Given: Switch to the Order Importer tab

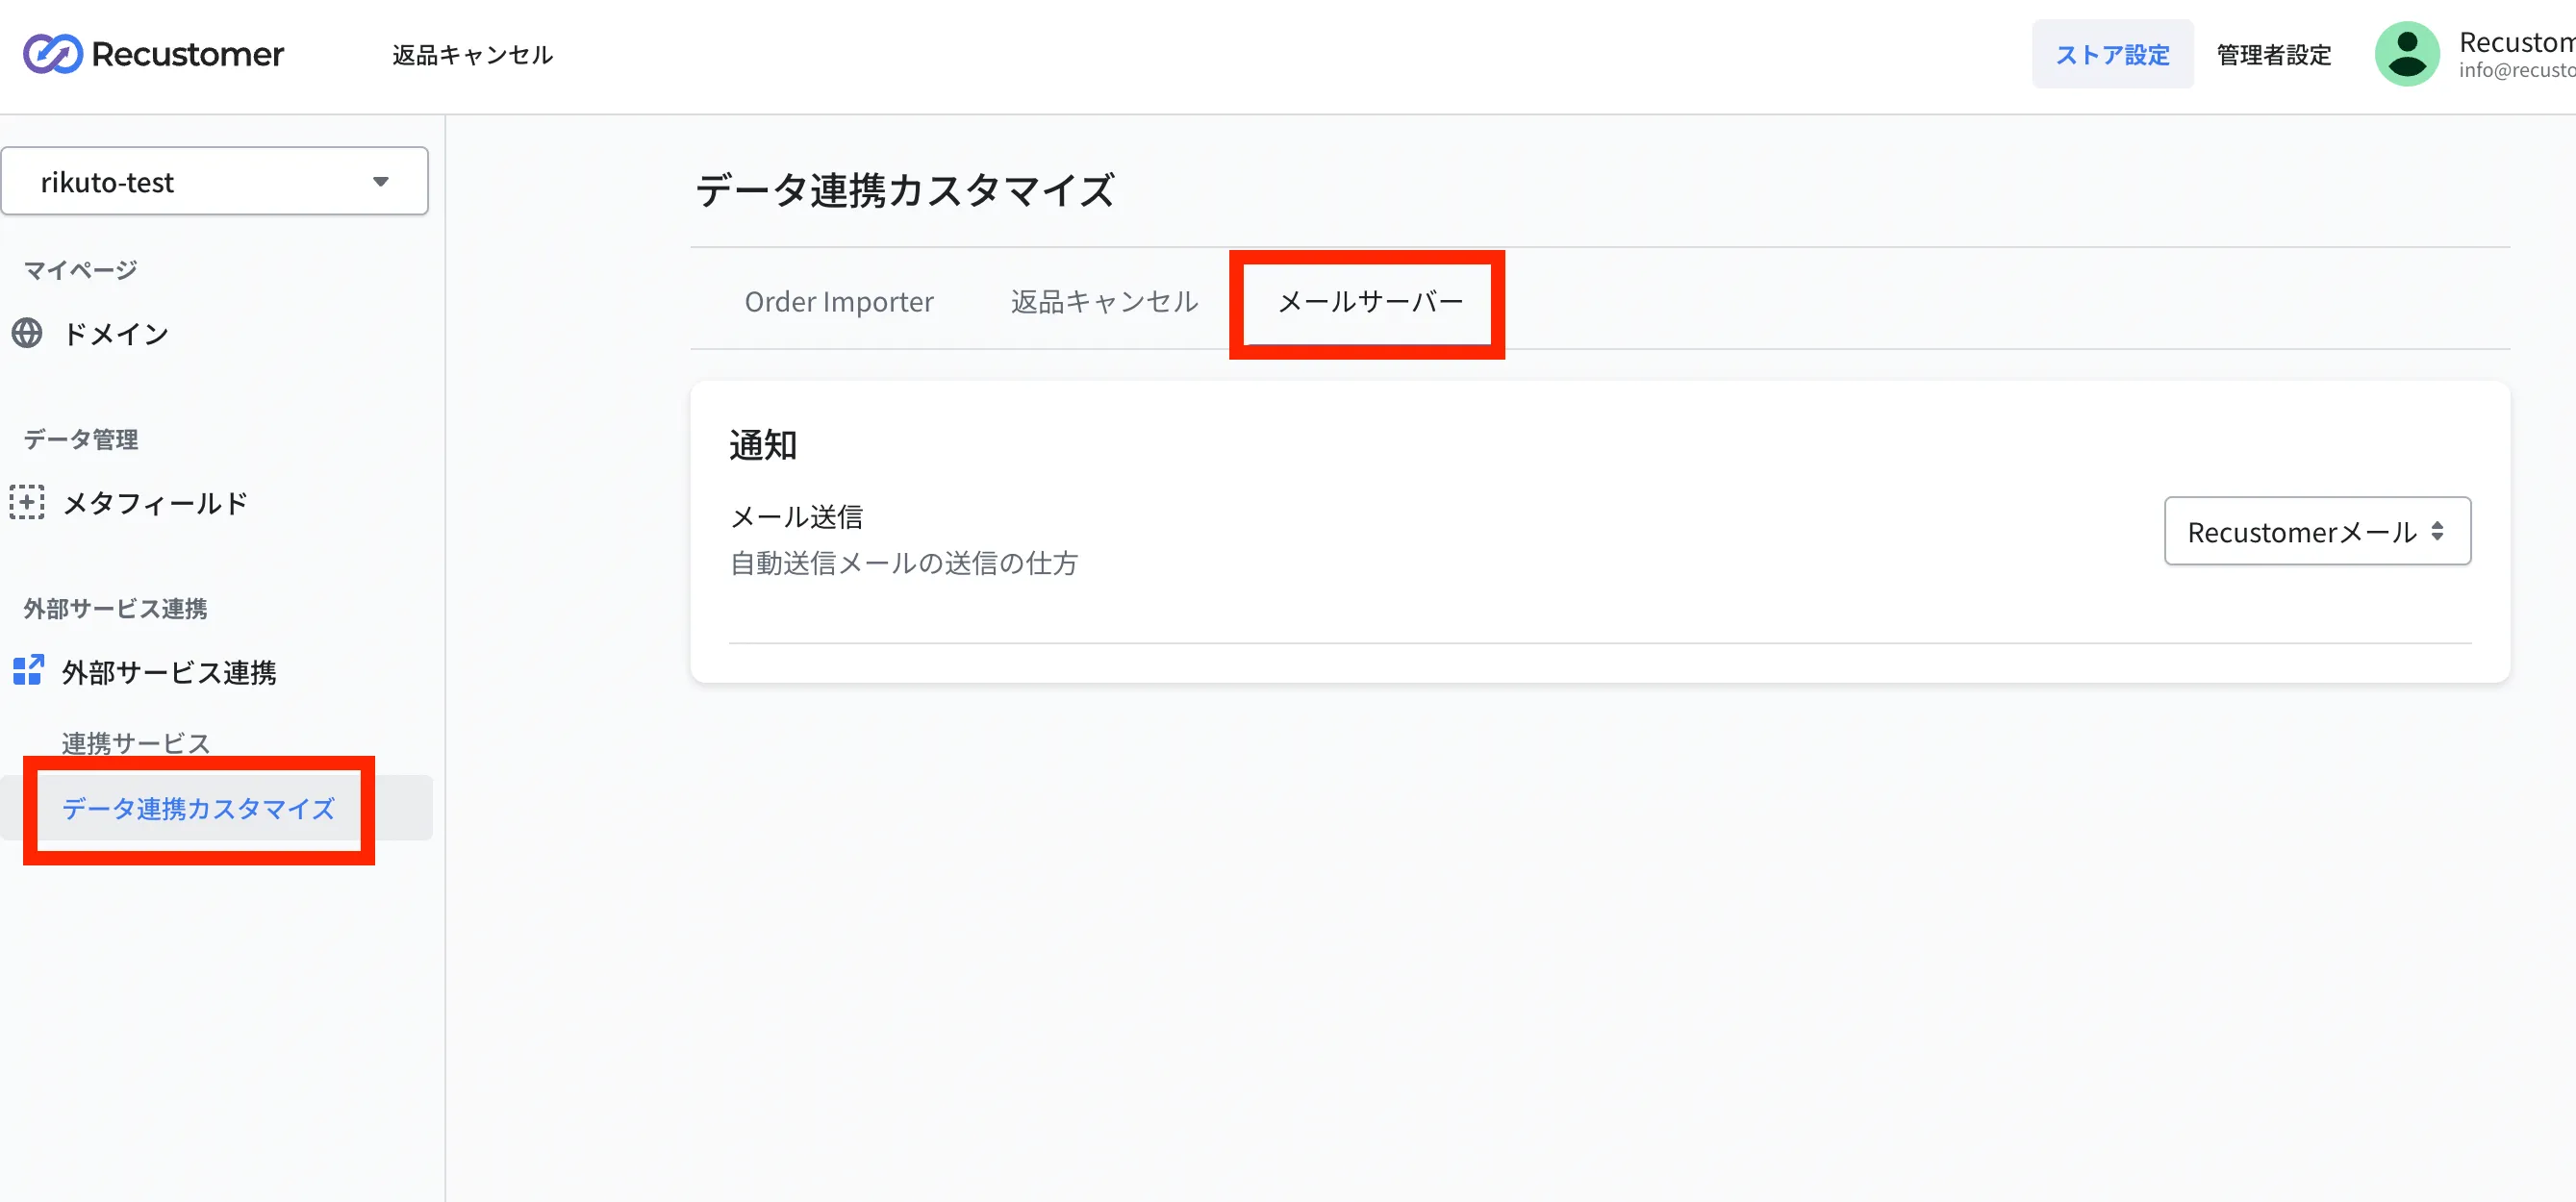Looking at the screenshot, I should 839,301.
